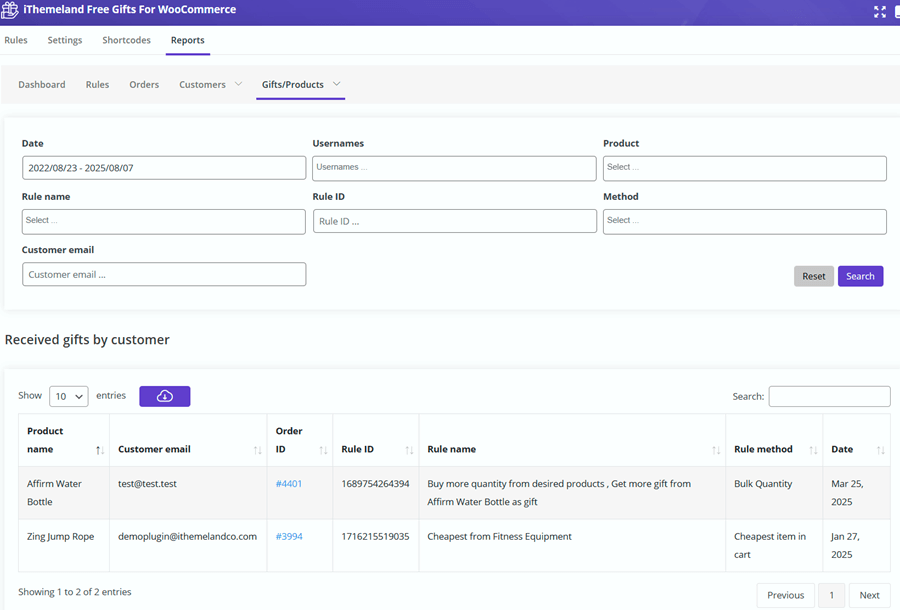Open the entries per page dropdown

pyautogui.click(x=68, y=396)
